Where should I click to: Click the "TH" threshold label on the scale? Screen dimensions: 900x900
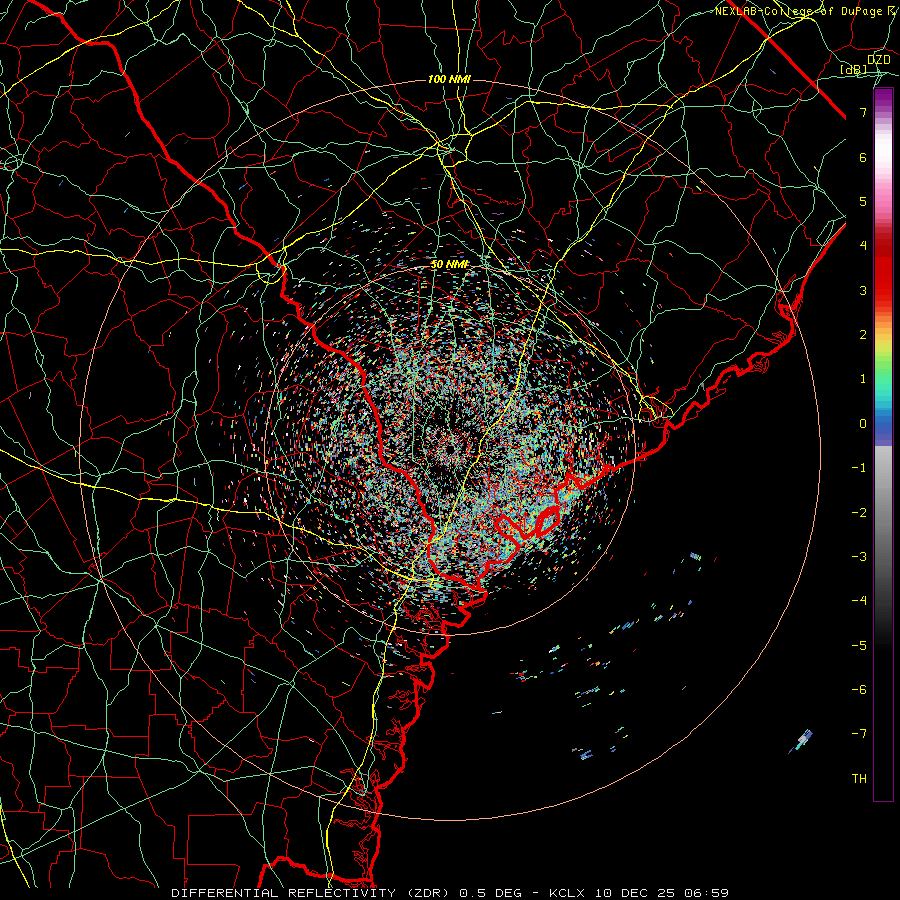tap(859, 778)
